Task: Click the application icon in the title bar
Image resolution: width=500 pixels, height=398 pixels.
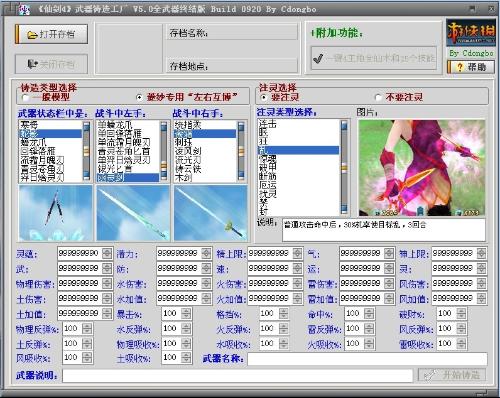Action: [x=24, y=9]
